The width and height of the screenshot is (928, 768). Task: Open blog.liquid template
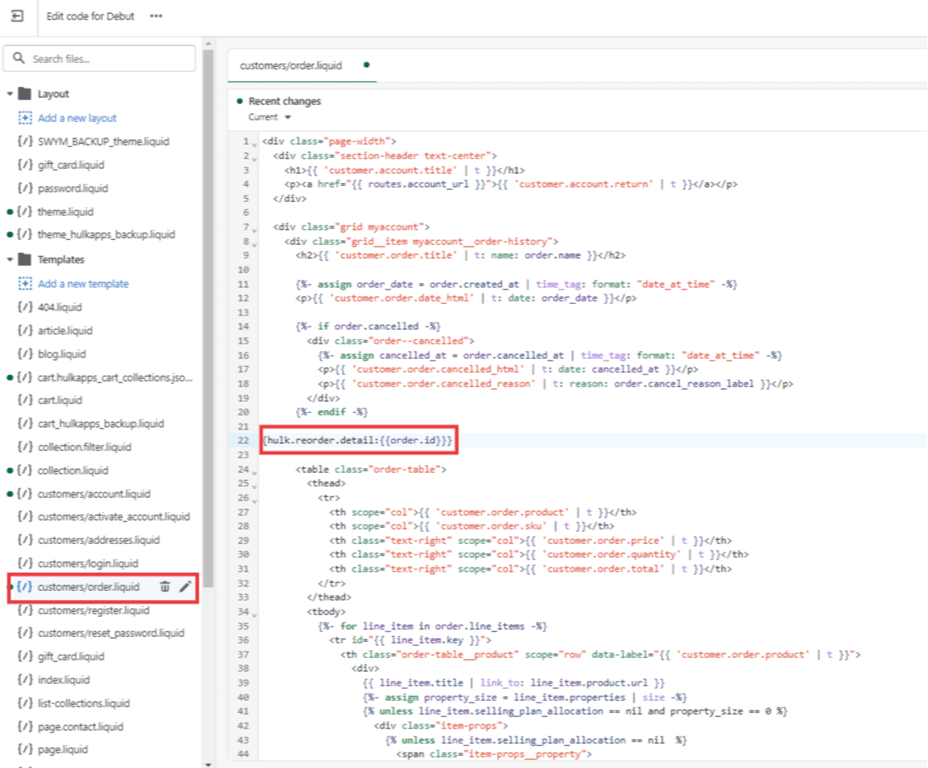click(62, 354)
